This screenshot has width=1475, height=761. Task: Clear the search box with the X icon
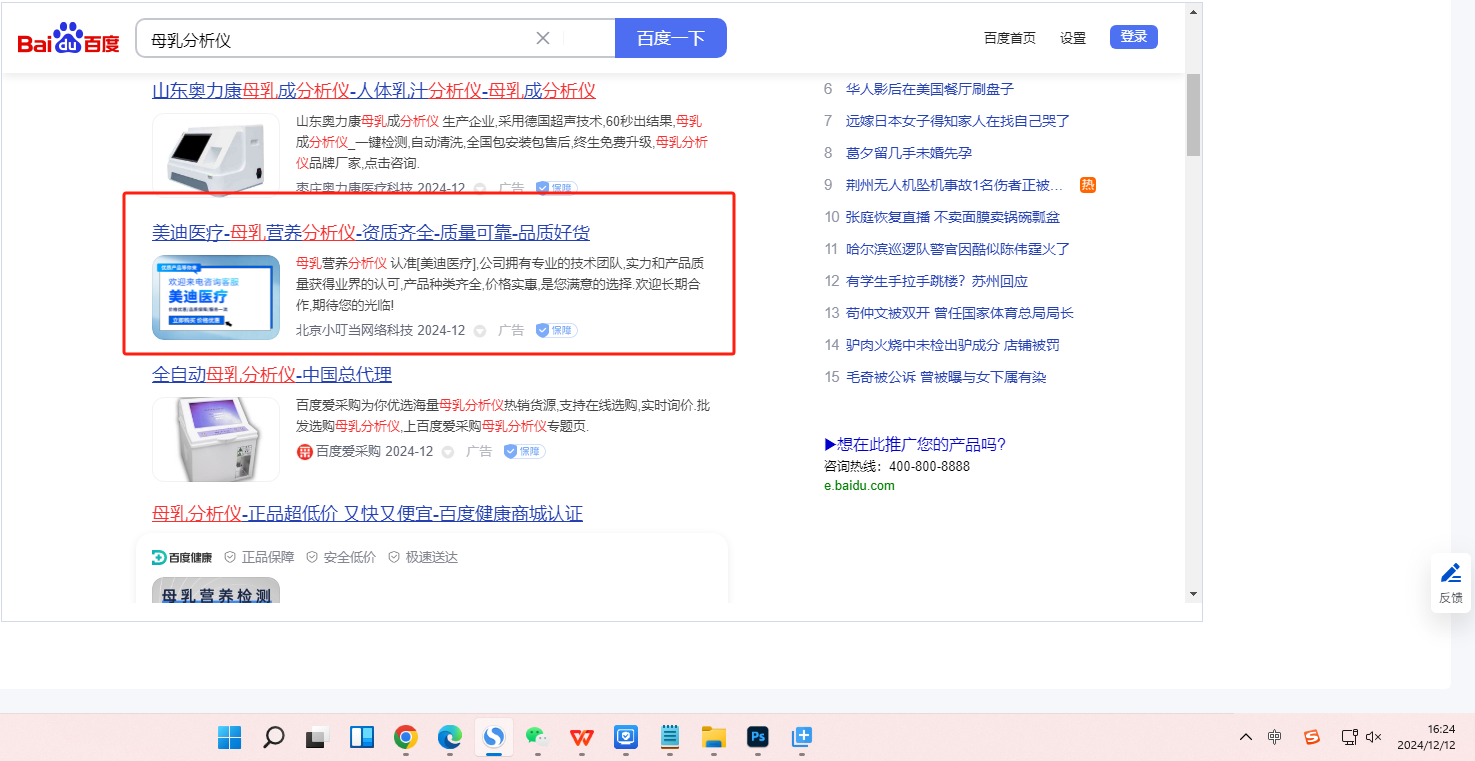pyautogui.click(x=543, y=38)
